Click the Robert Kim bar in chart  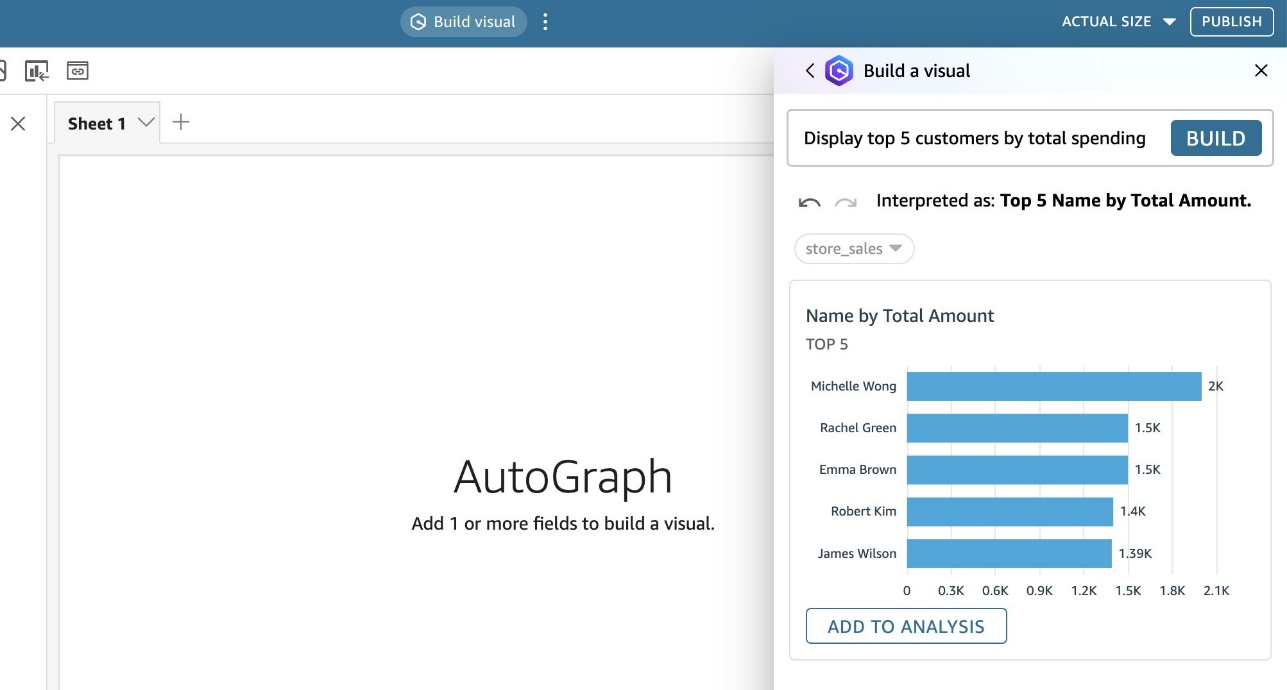[1010, 512]
